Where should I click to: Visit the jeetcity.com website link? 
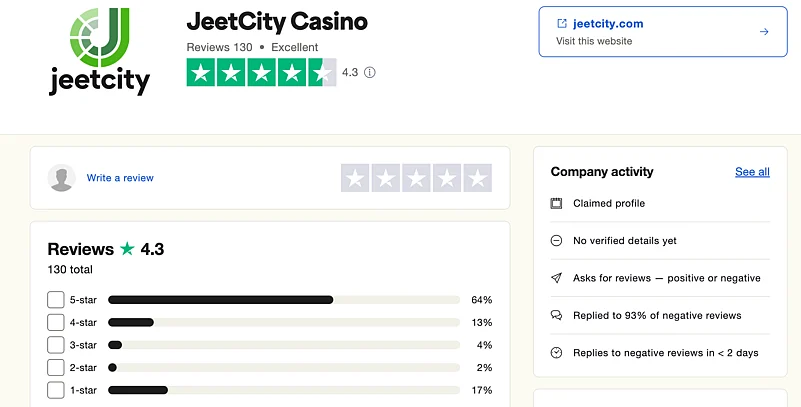pos(608,24)
